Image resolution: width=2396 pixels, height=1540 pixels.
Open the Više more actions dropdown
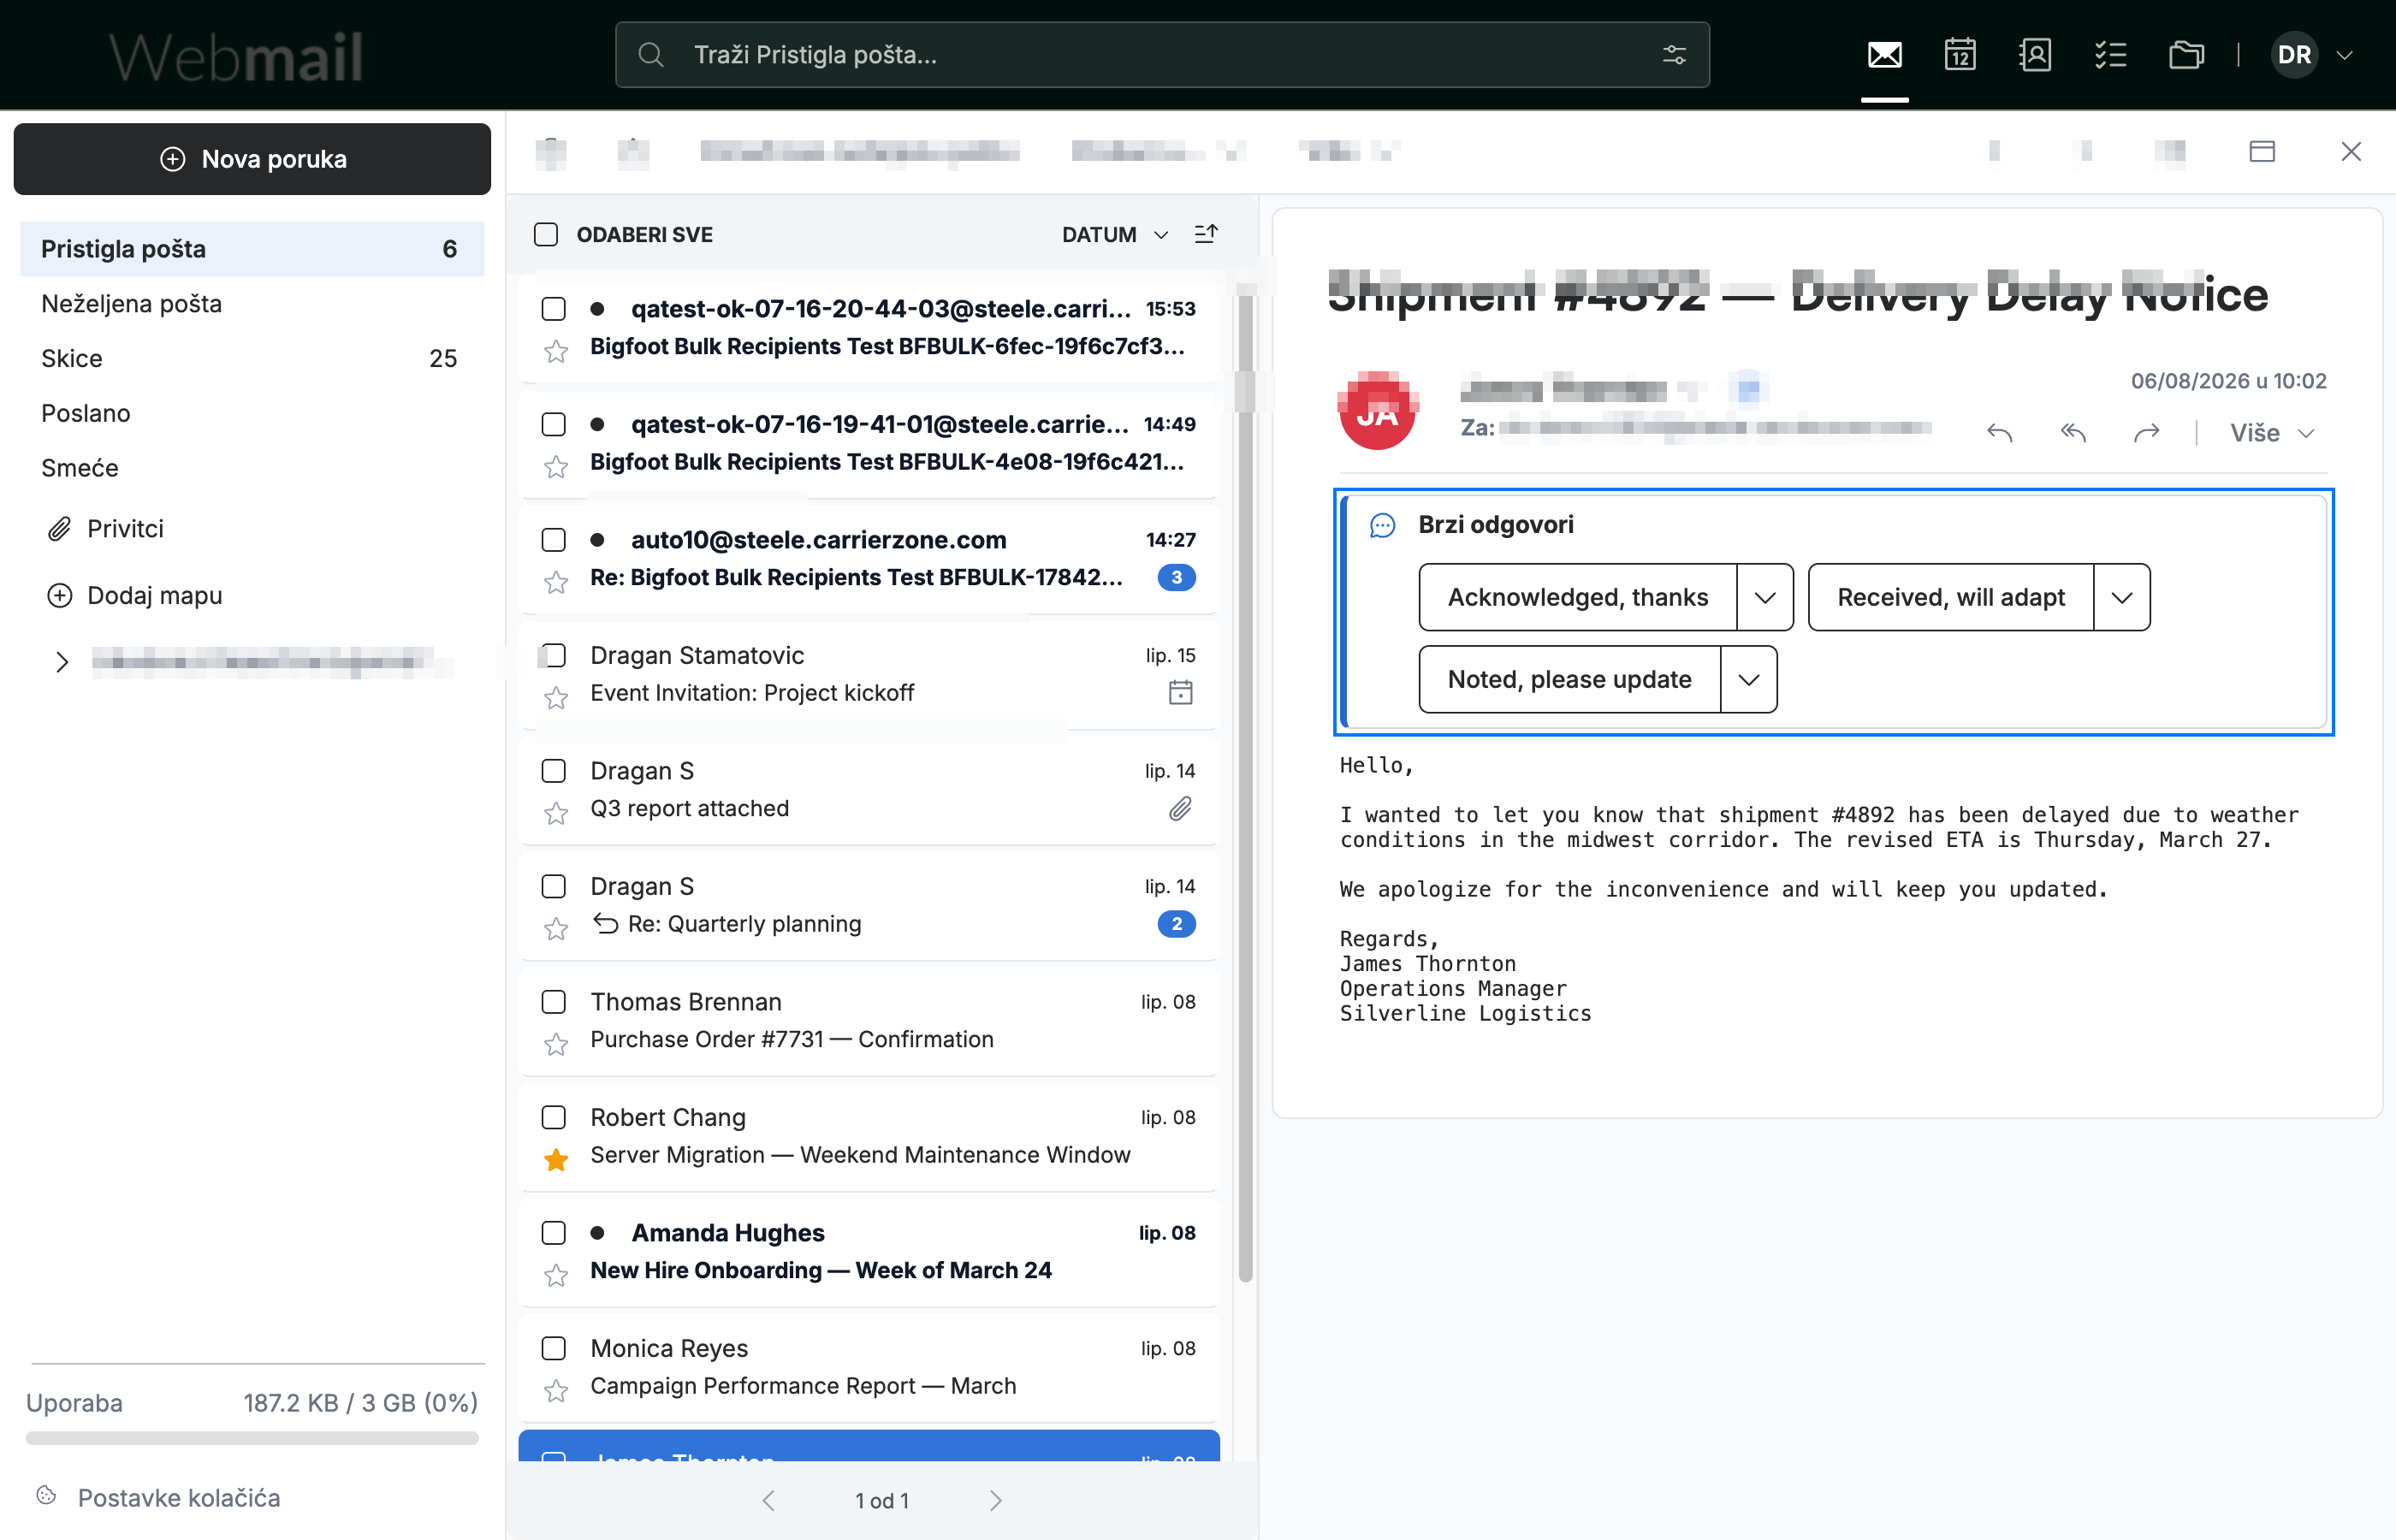click(2272, 433)
